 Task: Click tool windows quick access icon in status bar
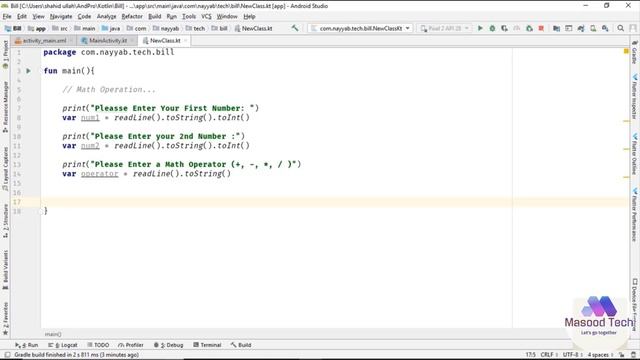click(x=7, y=355)
